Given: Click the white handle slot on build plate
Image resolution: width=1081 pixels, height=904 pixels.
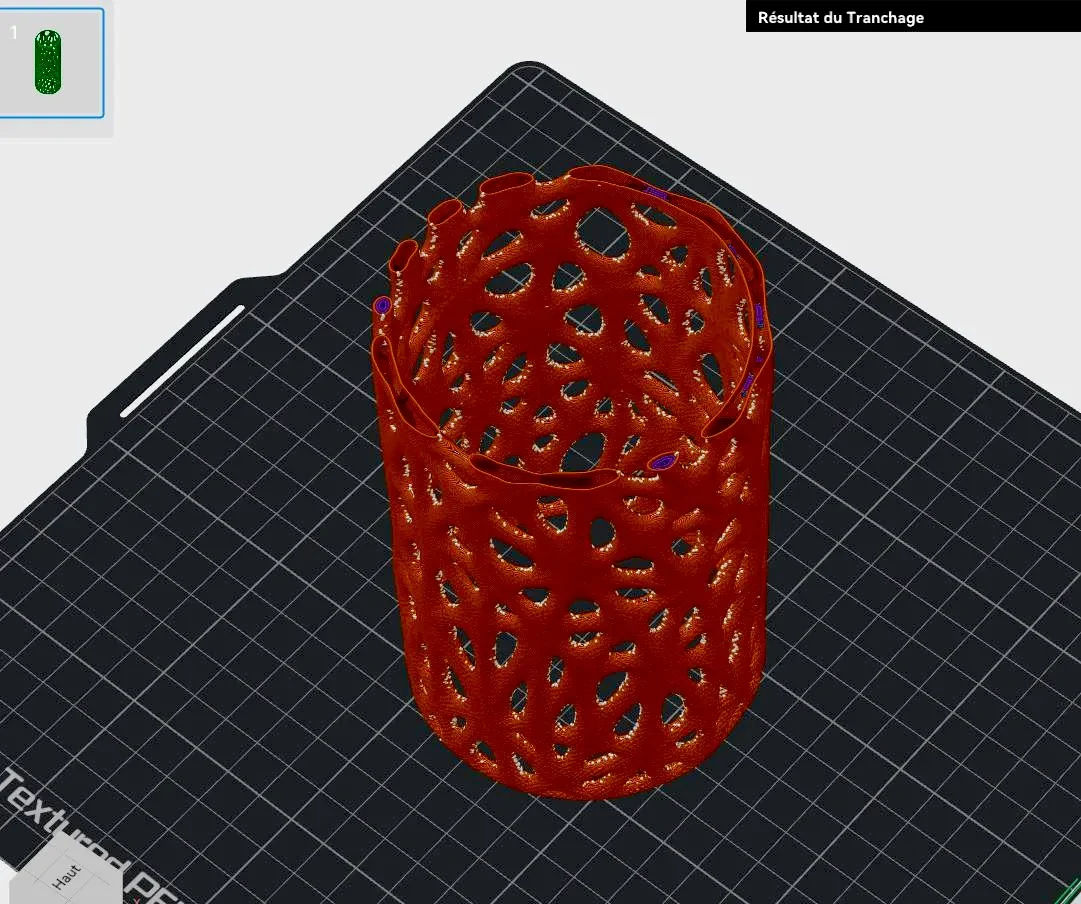Looking at the screenshot, I should pos(183,361).
